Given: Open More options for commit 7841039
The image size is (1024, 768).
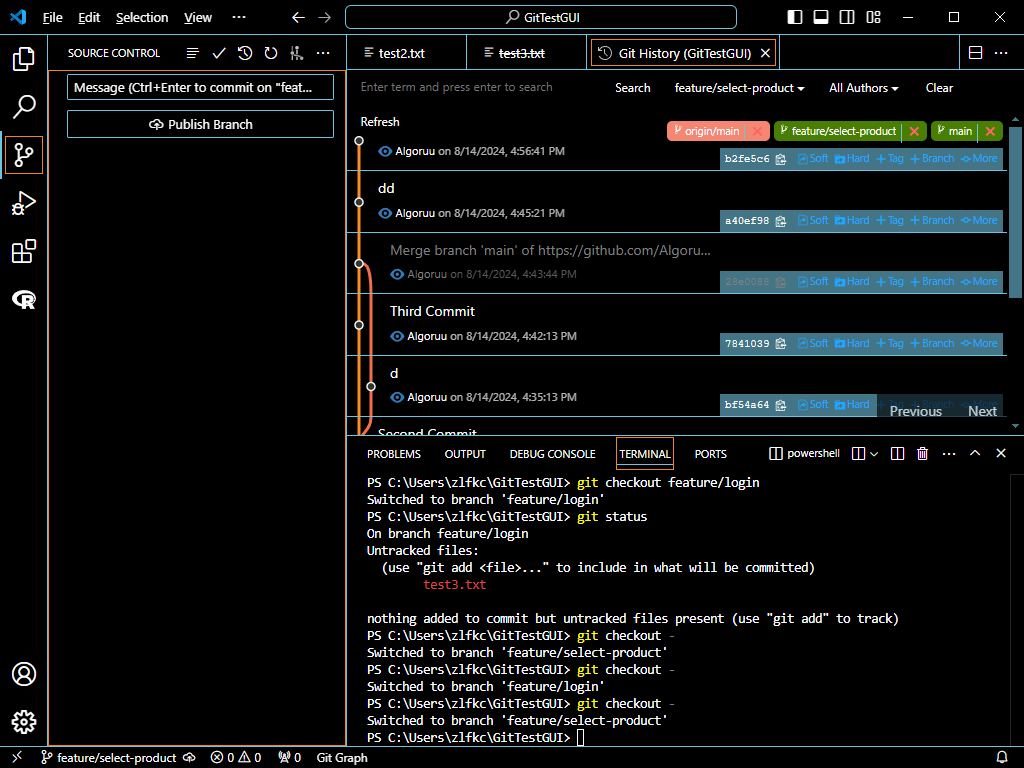Looking at the screenshot, I should coord(980,344).
